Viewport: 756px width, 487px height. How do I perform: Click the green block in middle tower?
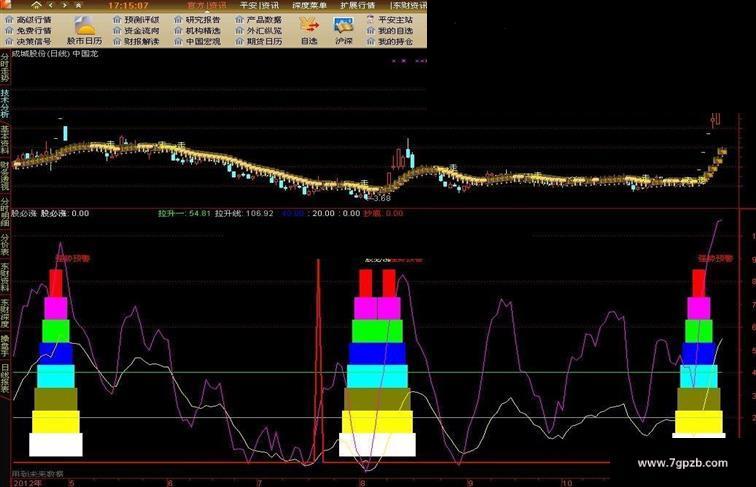point(377,331)
